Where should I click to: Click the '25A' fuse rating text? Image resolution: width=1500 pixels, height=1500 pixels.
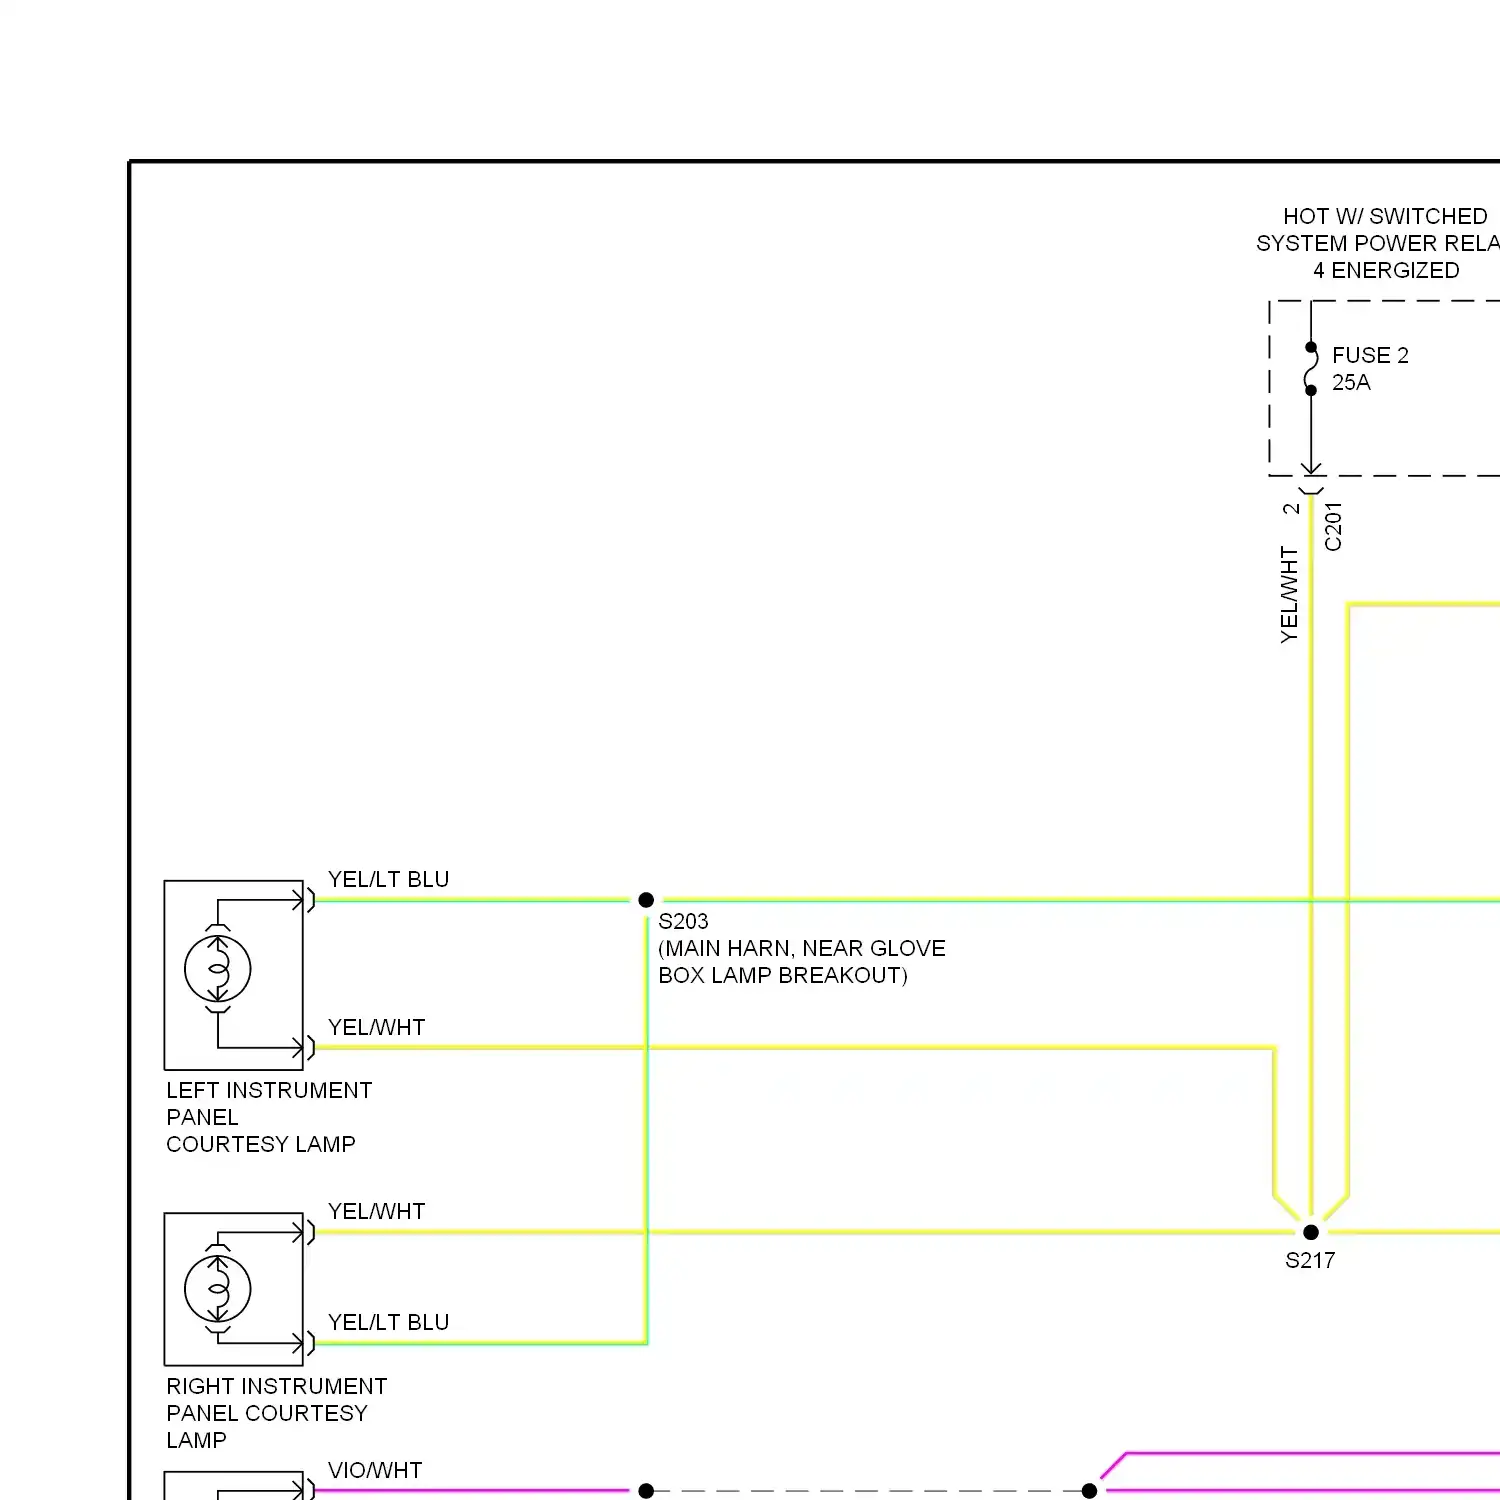click(1351, 382)
